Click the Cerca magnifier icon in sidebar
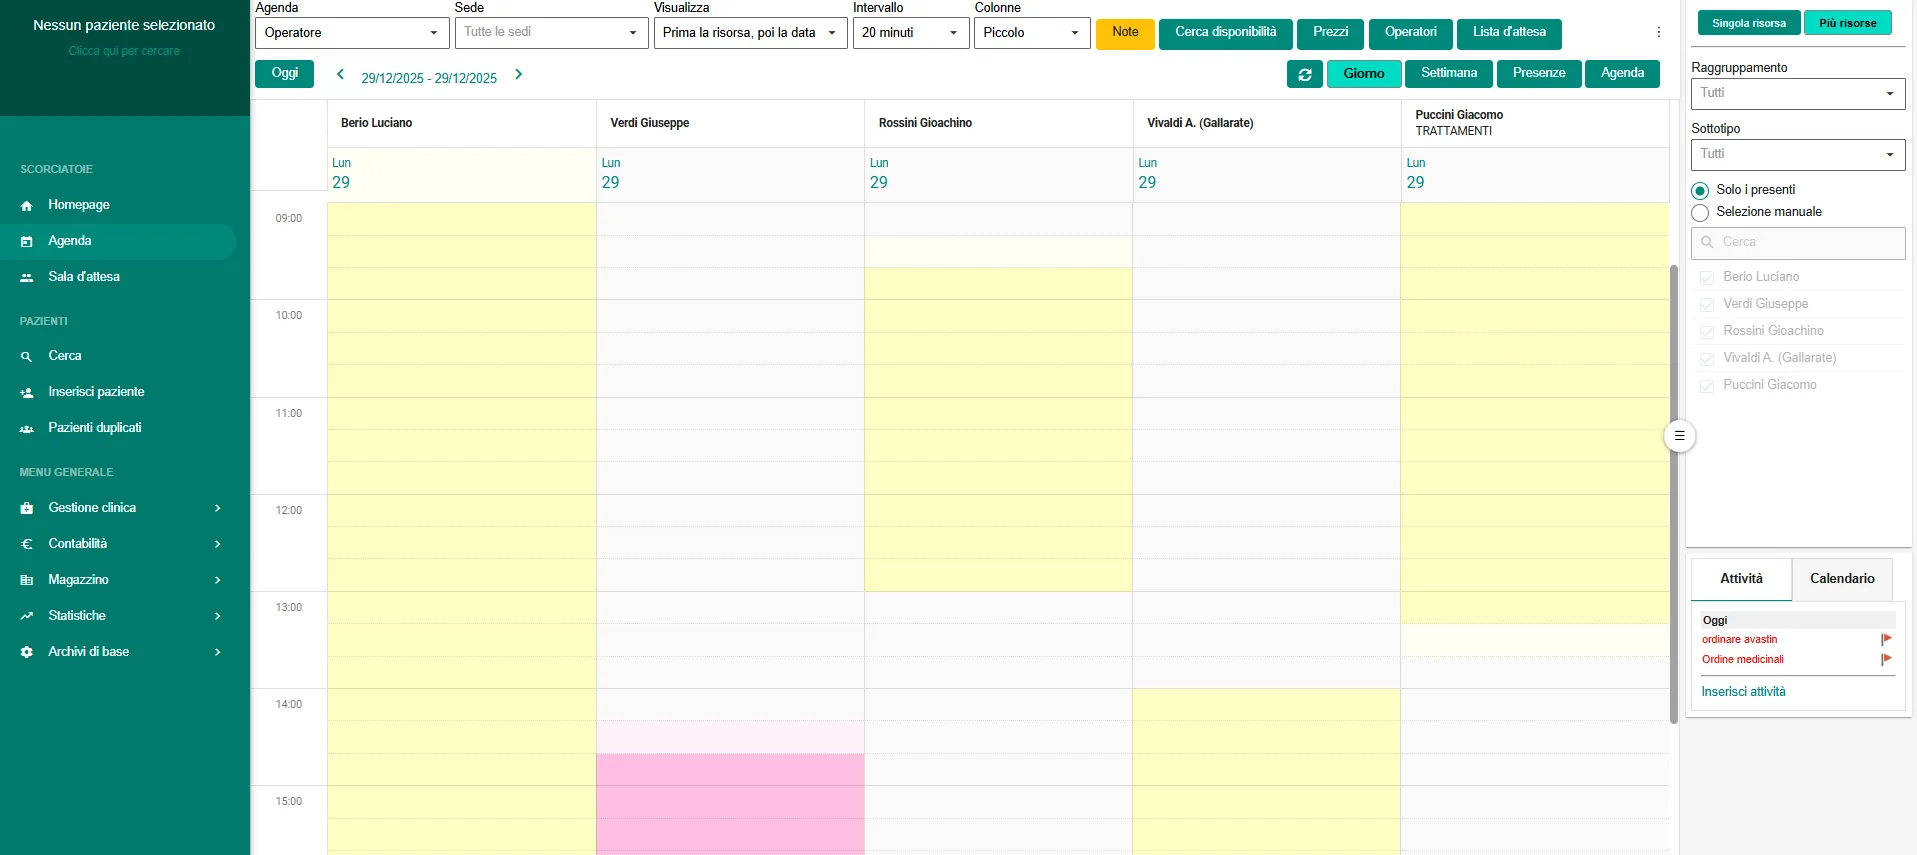Viewport: 1917px width, 855px height. (x=27, y=356)
